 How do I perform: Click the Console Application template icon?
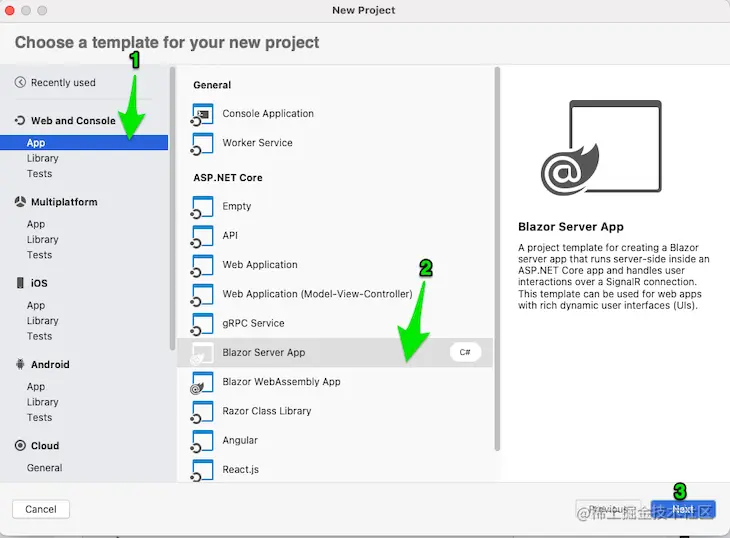(203, 114)
